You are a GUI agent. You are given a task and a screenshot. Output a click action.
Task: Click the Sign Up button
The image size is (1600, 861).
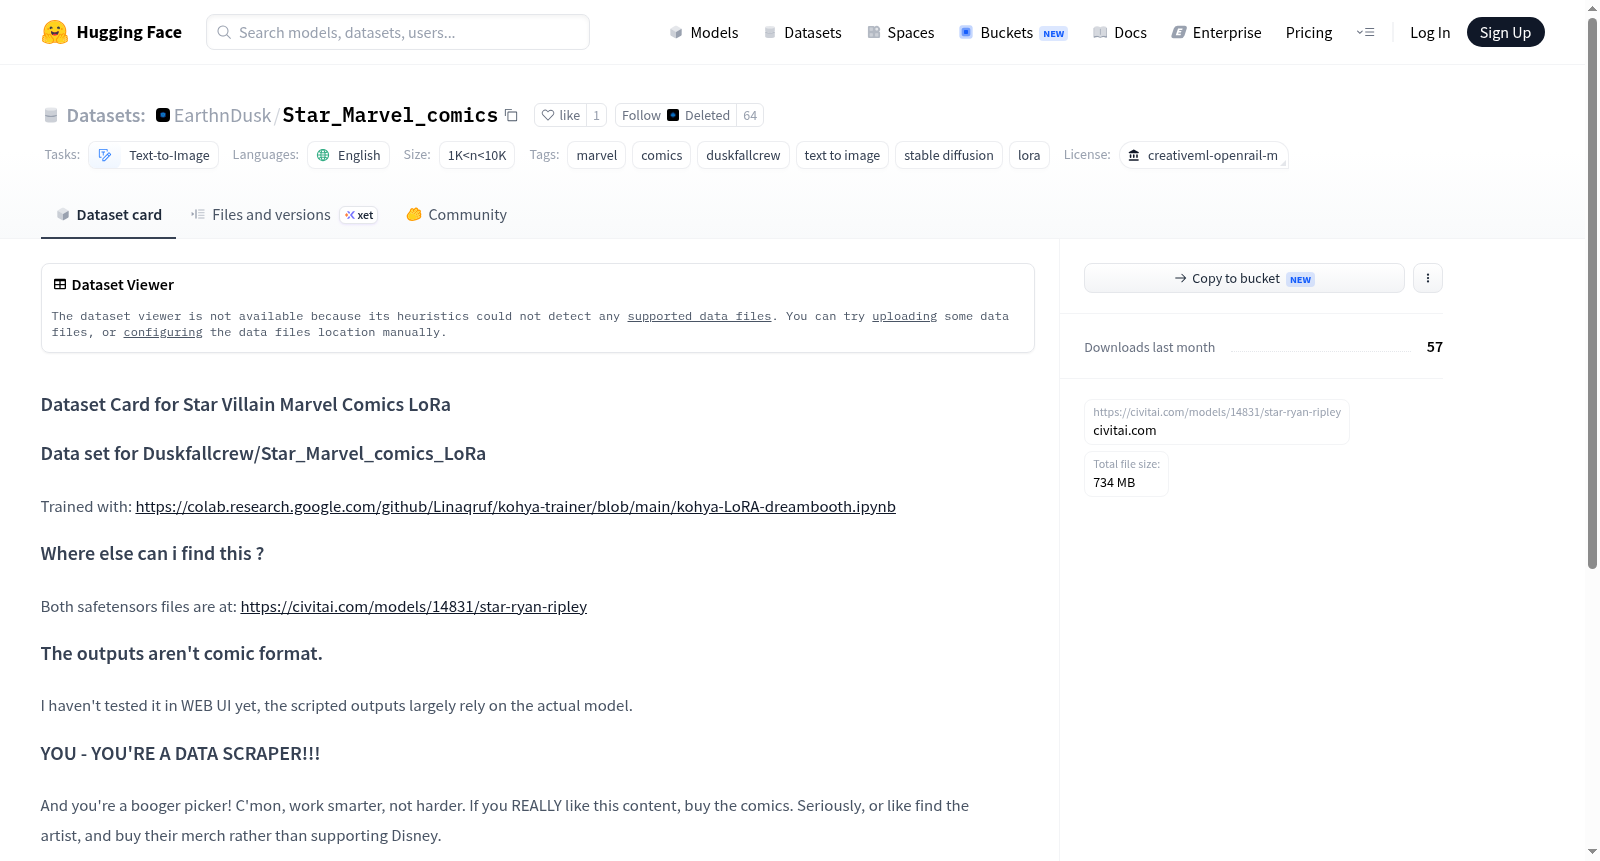(1505, 32)
